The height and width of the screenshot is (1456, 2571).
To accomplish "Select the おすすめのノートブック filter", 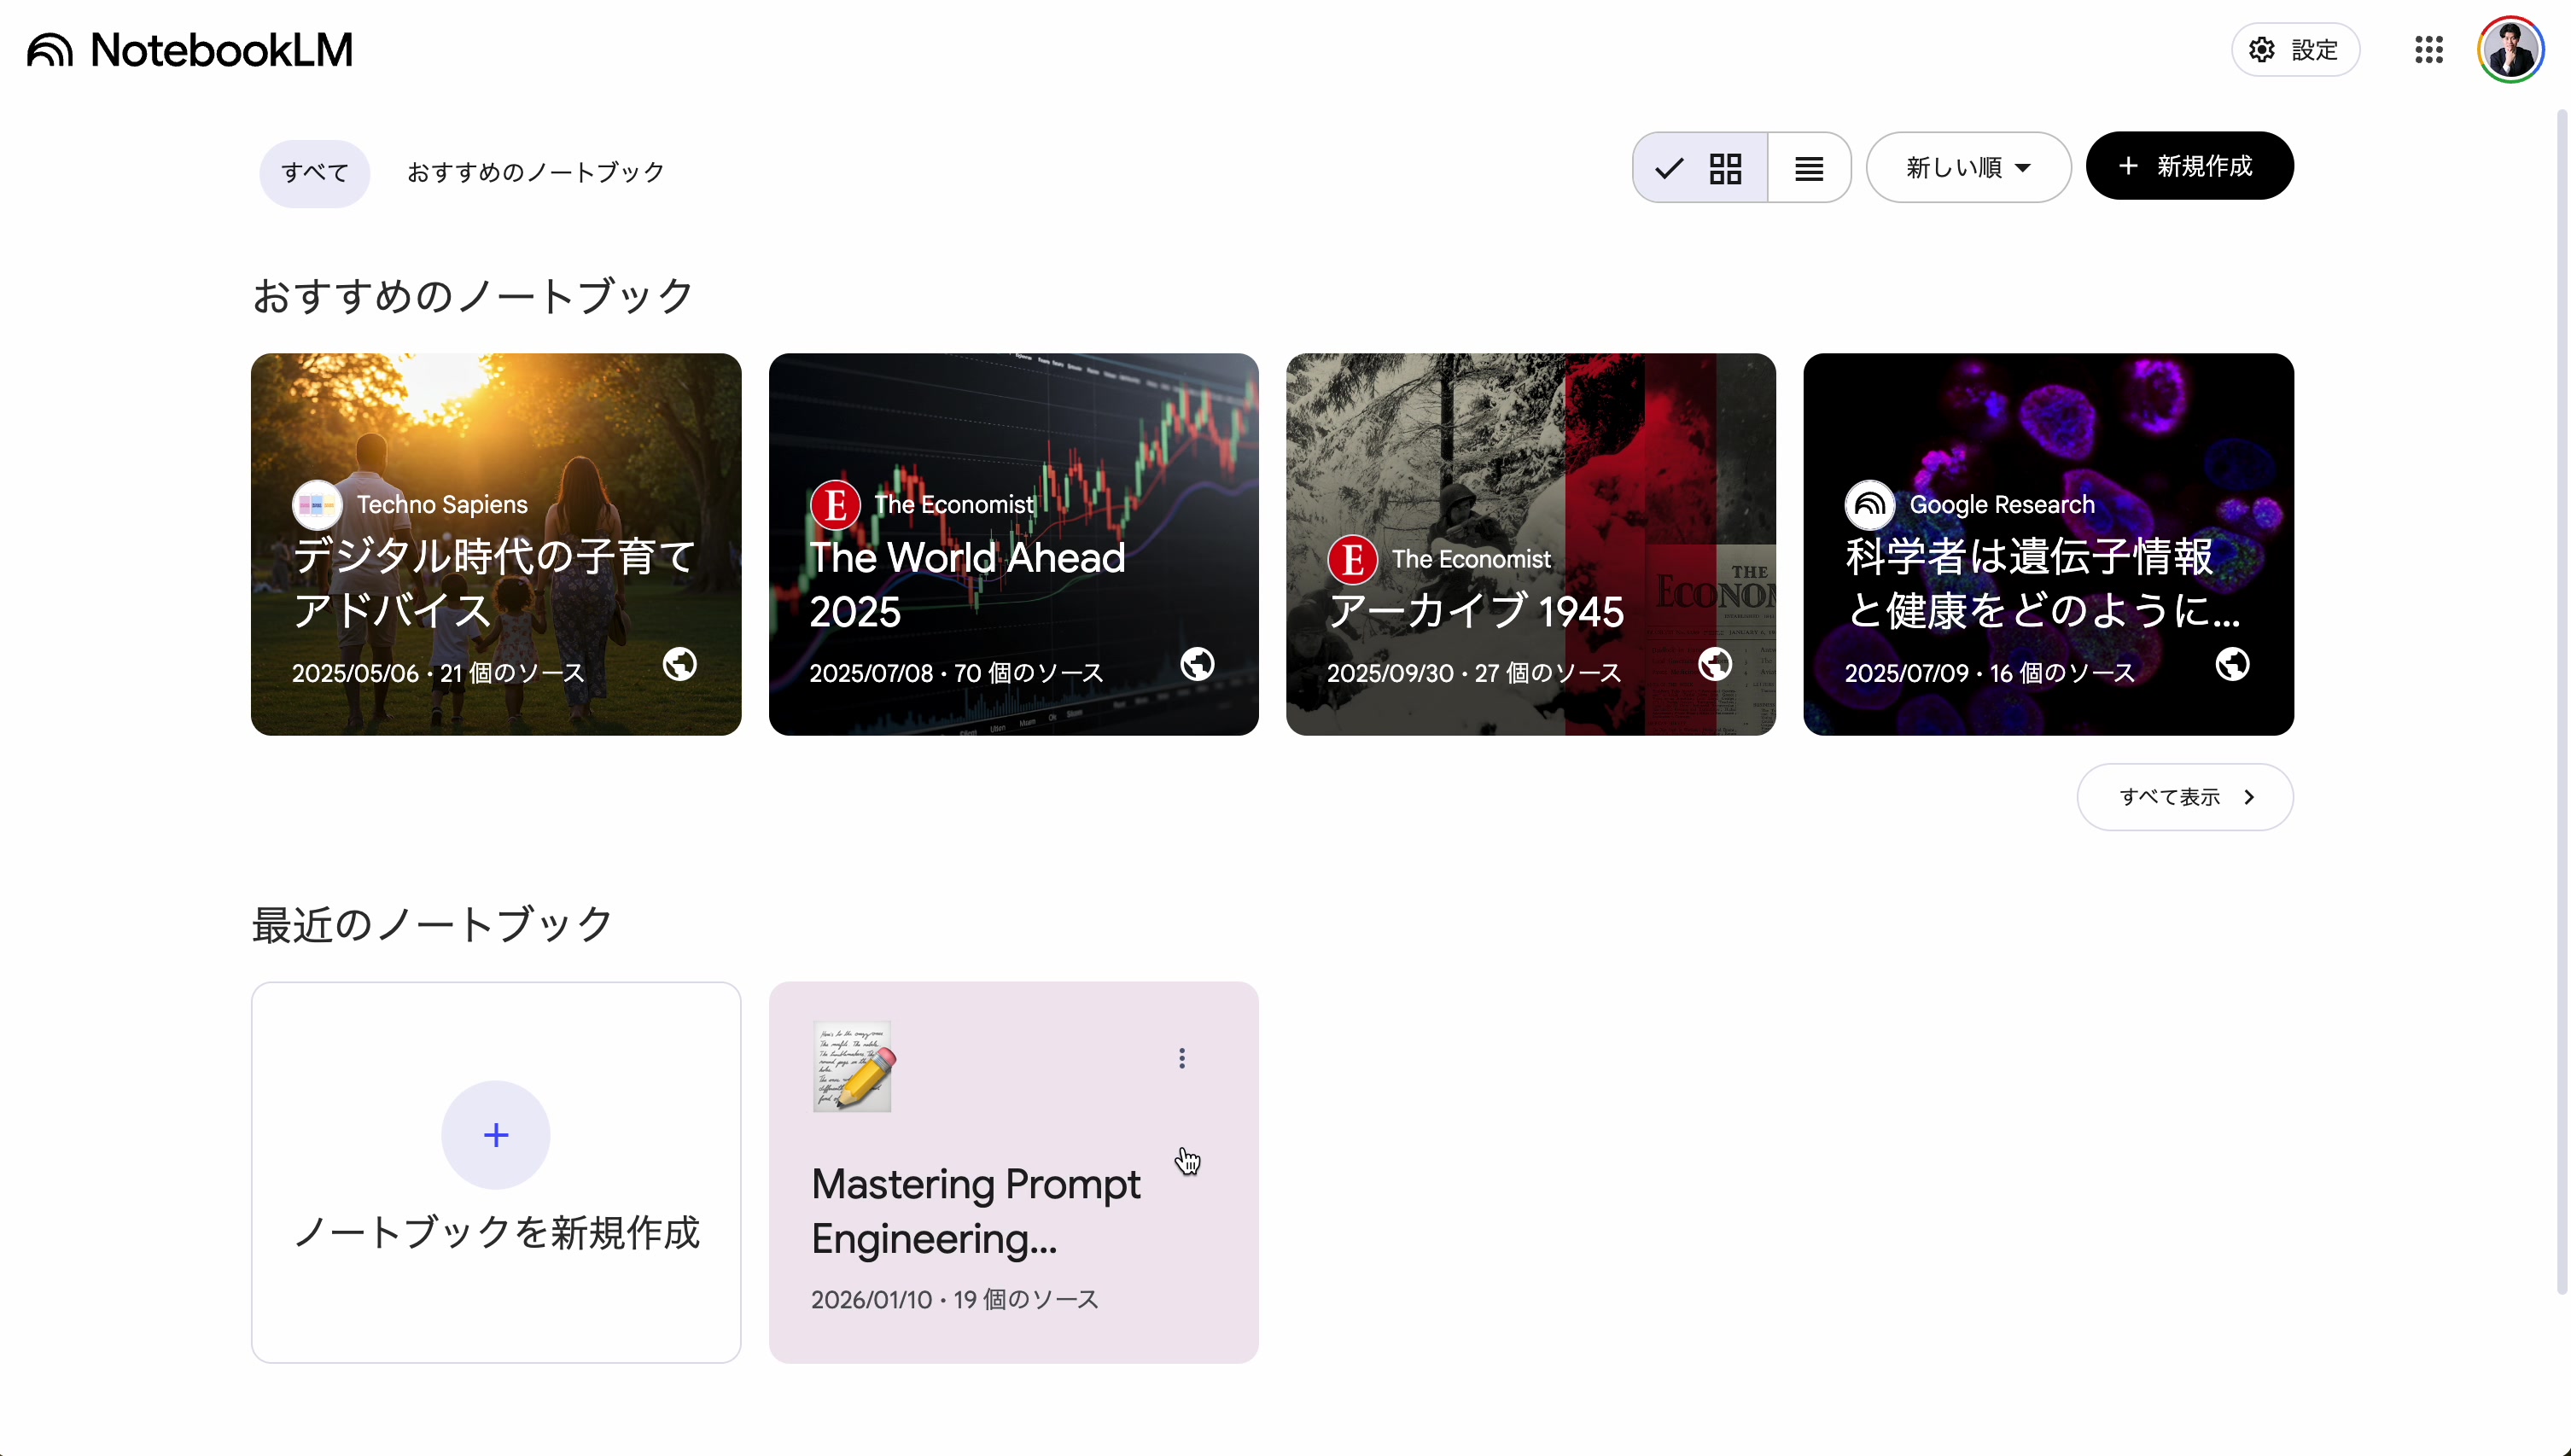I will point(535,172).
